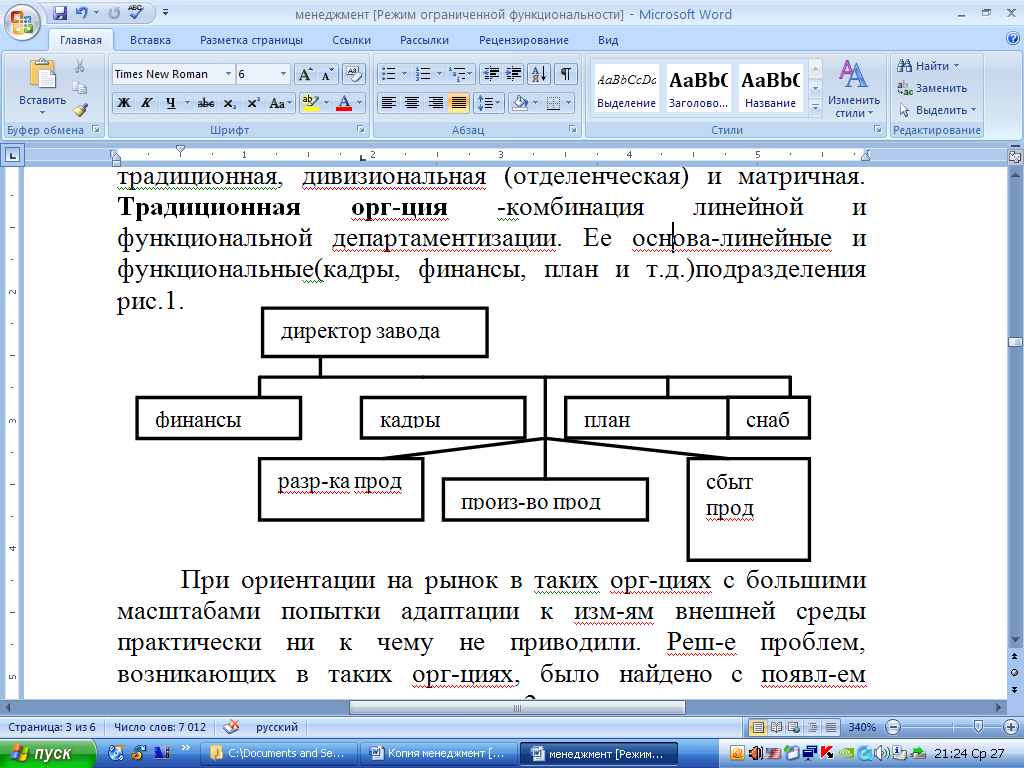
Task: Switch to Full Screen Reading view
Action: click(x=776, y=727)
